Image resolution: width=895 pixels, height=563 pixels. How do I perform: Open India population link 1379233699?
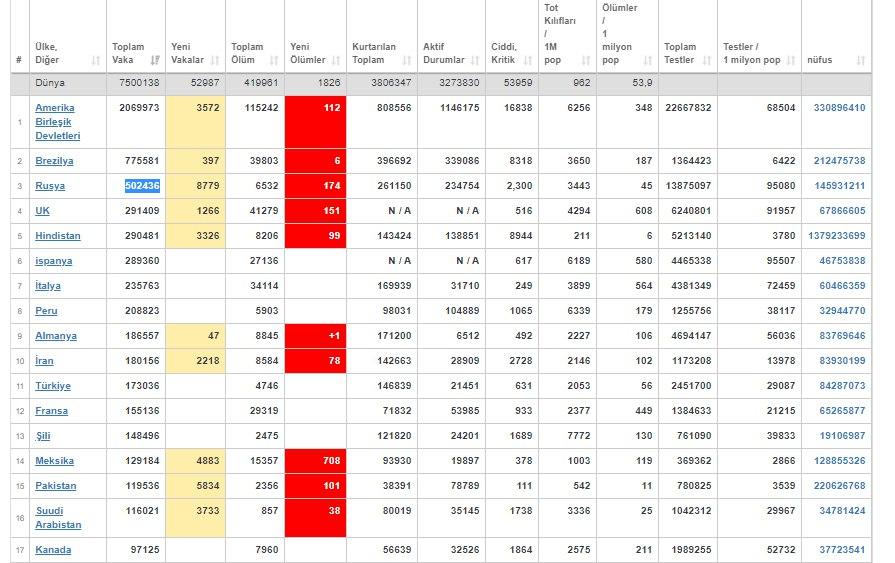pyautogui.click(x=837, y=236)
